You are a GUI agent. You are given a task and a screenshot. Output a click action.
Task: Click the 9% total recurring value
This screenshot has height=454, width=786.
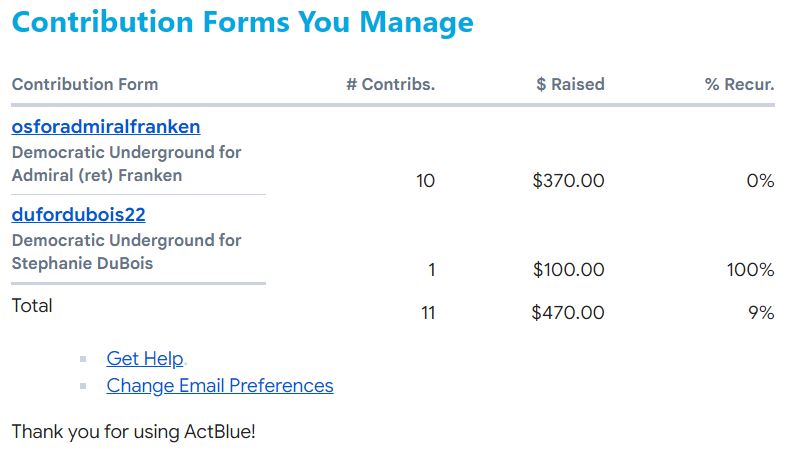(761, 313)
